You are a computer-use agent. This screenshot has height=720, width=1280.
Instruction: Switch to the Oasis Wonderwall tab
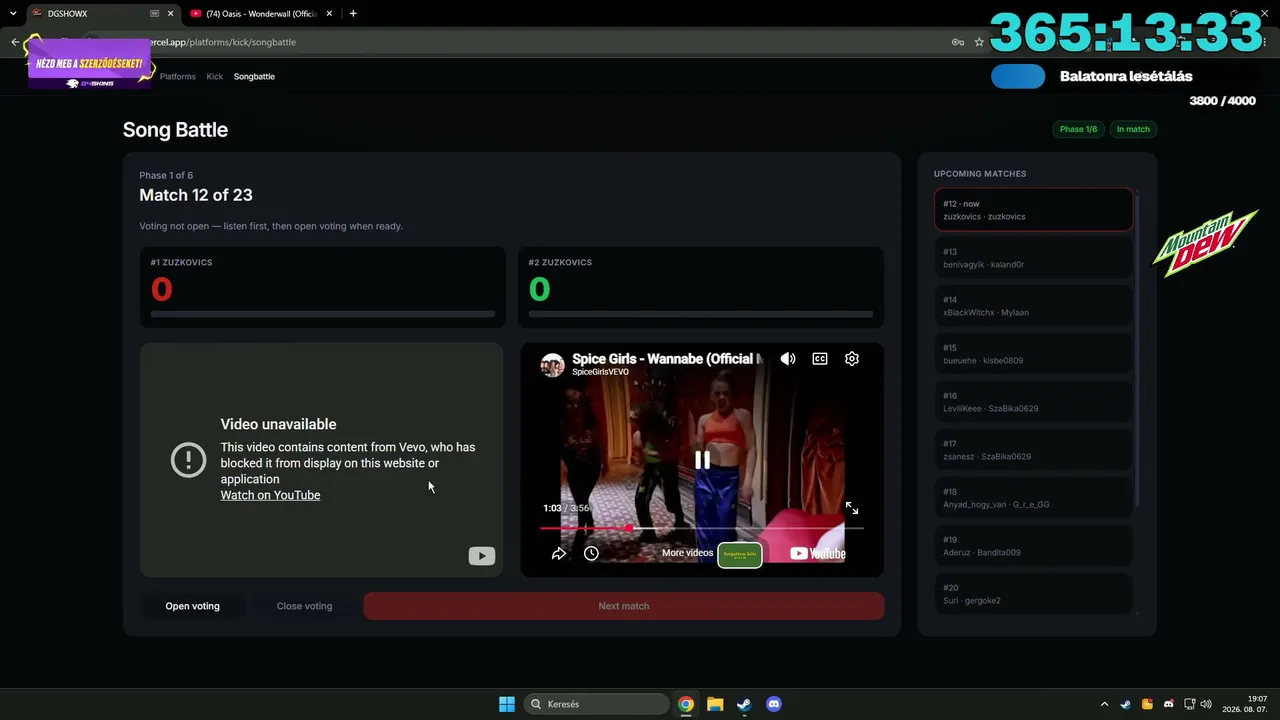click(x=260, y=14)
